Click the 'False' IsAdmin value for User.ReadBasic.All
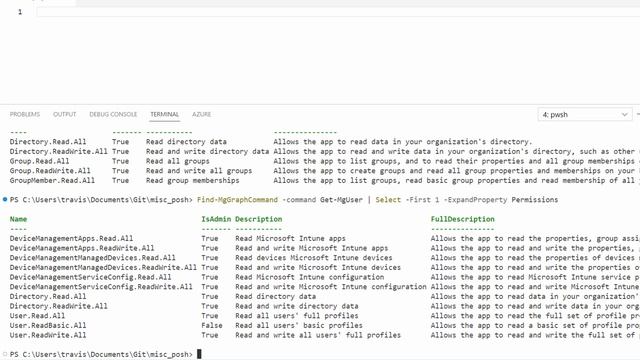 tap(212, 326)
